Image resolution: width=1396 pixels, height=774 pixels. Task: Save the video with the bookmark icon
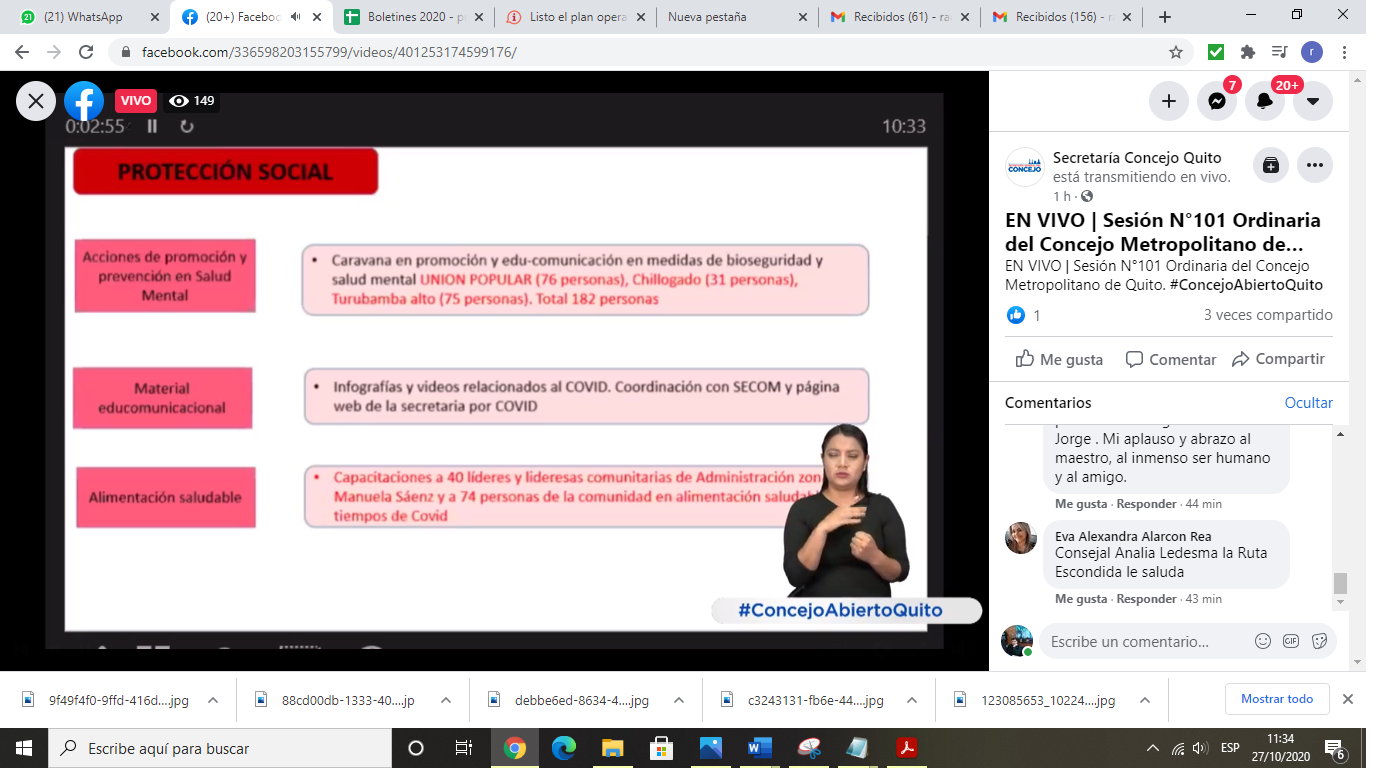1270,165
